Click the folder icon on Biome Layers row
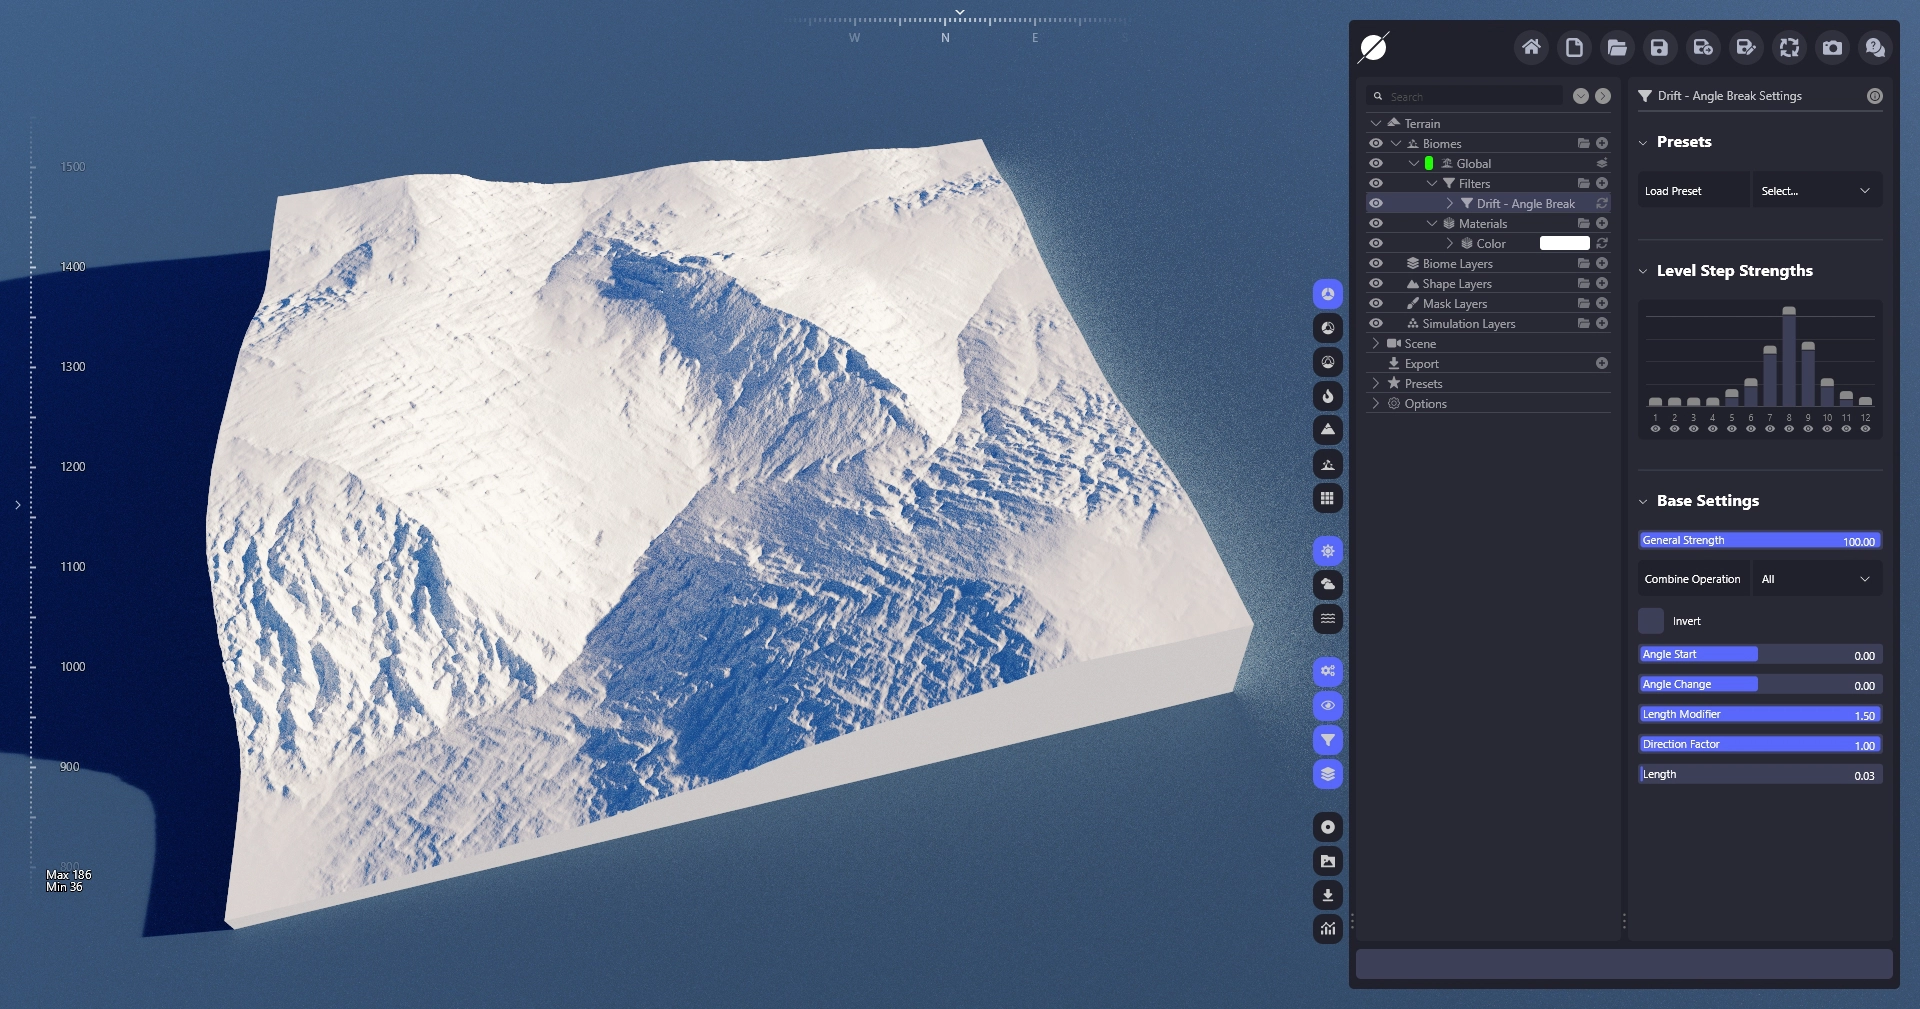The height and width of the screenshot is (1009, 1920). click(x=1584, y=263)
